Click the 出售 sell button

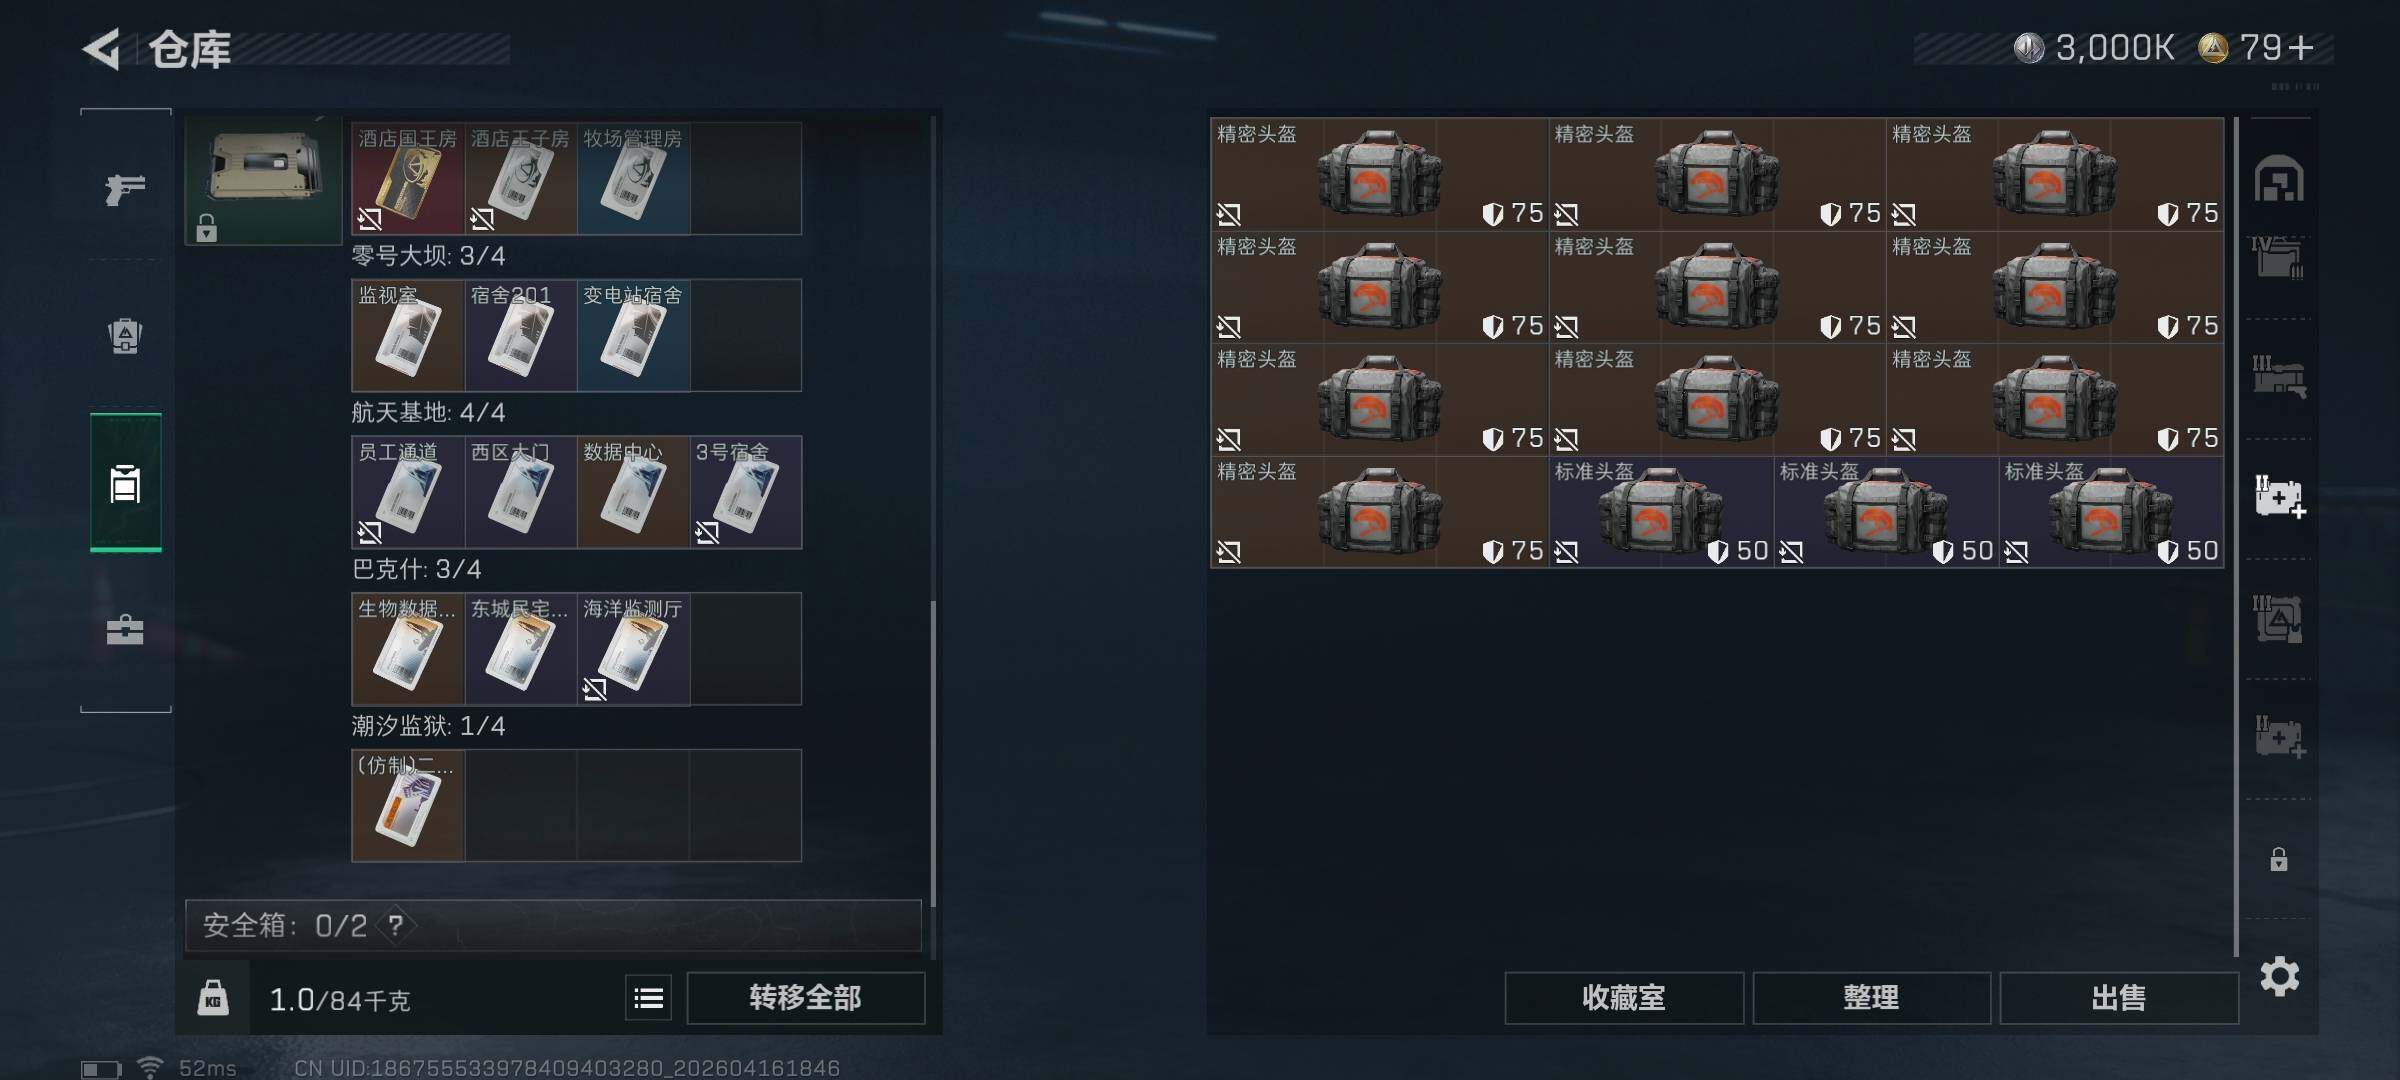tap(2119, 998)
